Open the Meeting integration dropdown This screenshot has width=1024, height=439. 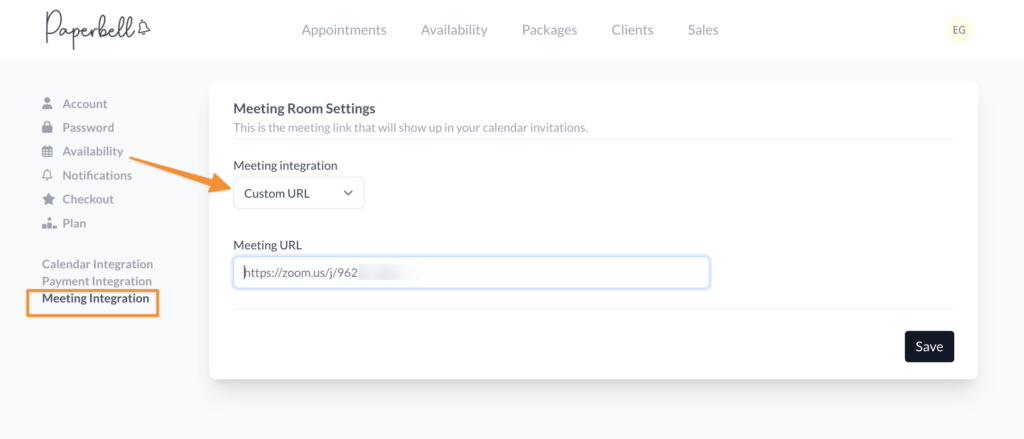pos(299,193)
